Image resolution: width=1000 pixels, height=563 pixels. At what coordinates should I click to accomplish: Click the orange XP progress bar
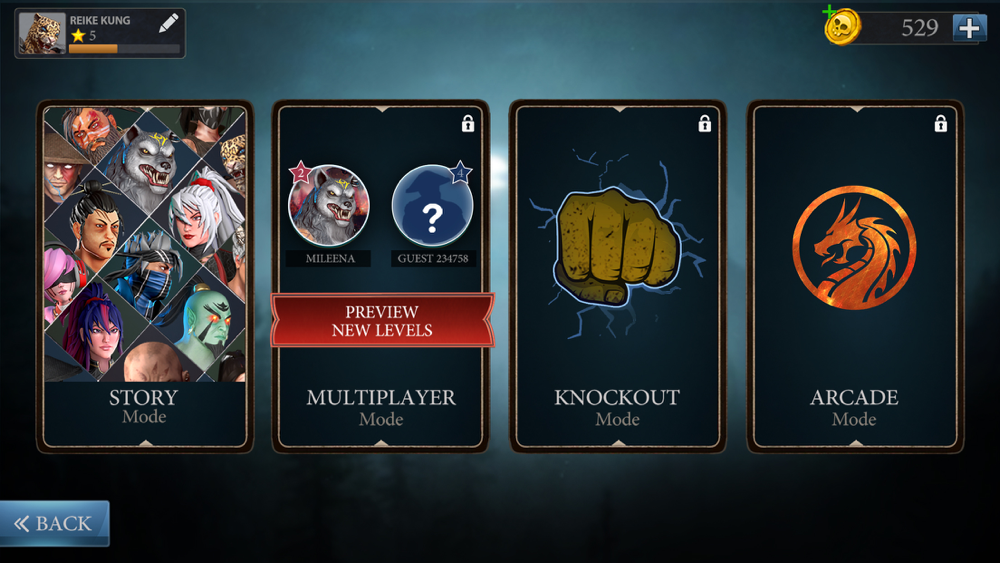(x=124, y=48)
